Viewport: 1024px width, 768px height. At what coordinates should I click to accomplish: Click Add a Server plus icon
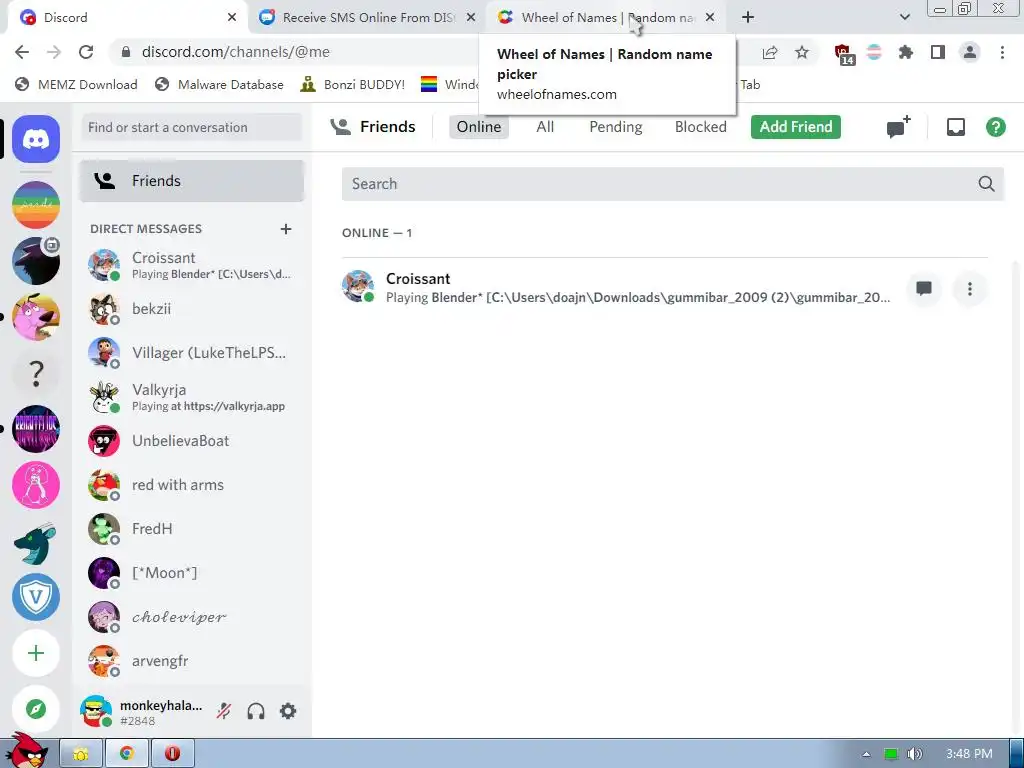(x=36, y=653)
